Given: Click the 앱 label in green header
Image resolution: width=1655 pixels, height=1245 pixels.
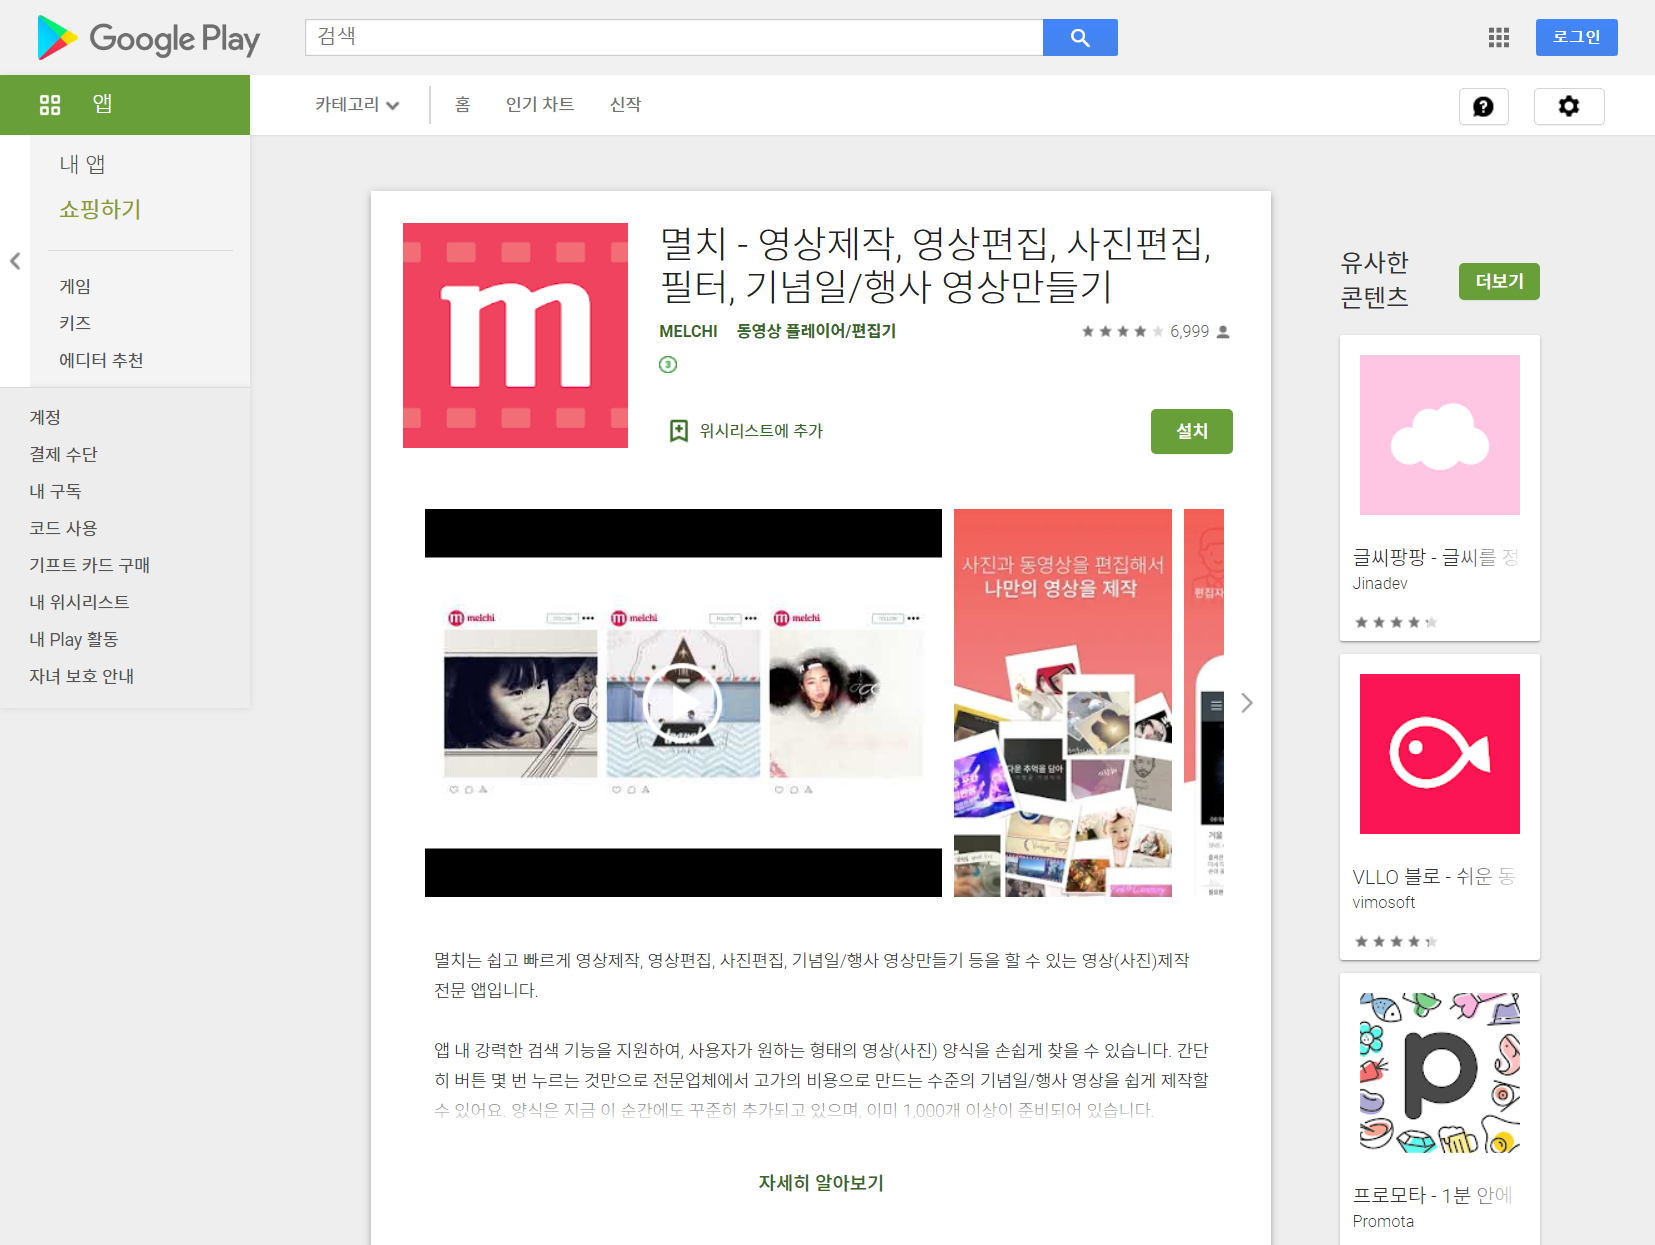Looking at the screenshot, I should [x=102, y=104].
